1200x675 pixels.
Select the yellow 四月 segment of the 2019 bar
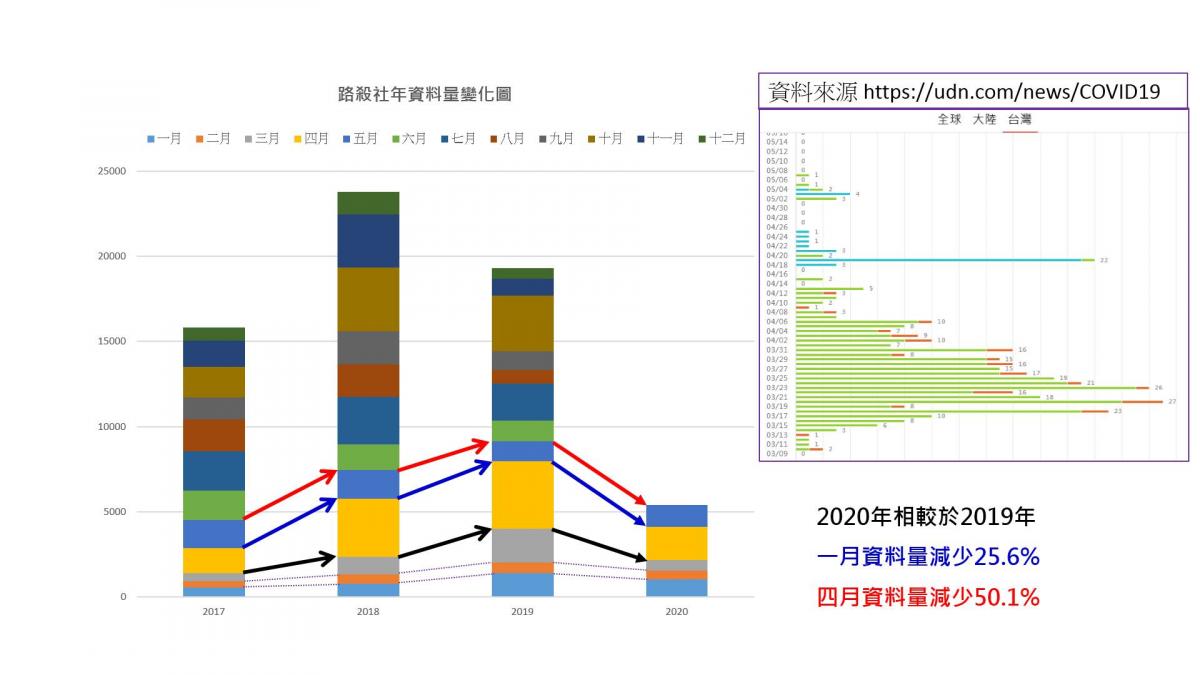point(522,494)
